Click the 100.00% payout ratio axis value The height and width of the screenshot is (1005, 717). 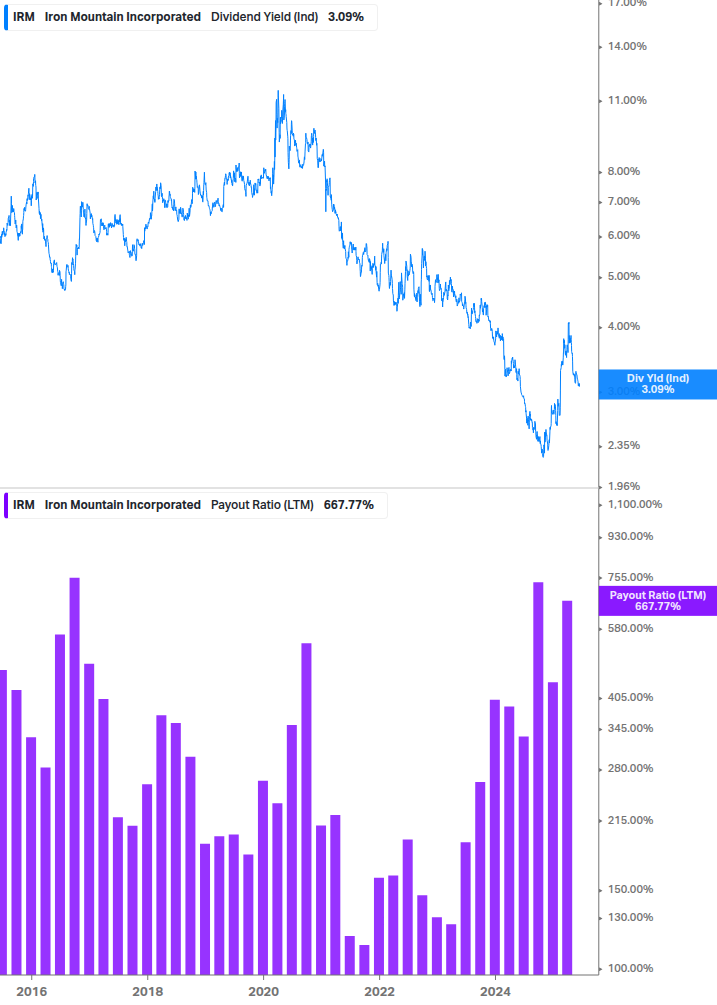(630, 968)
